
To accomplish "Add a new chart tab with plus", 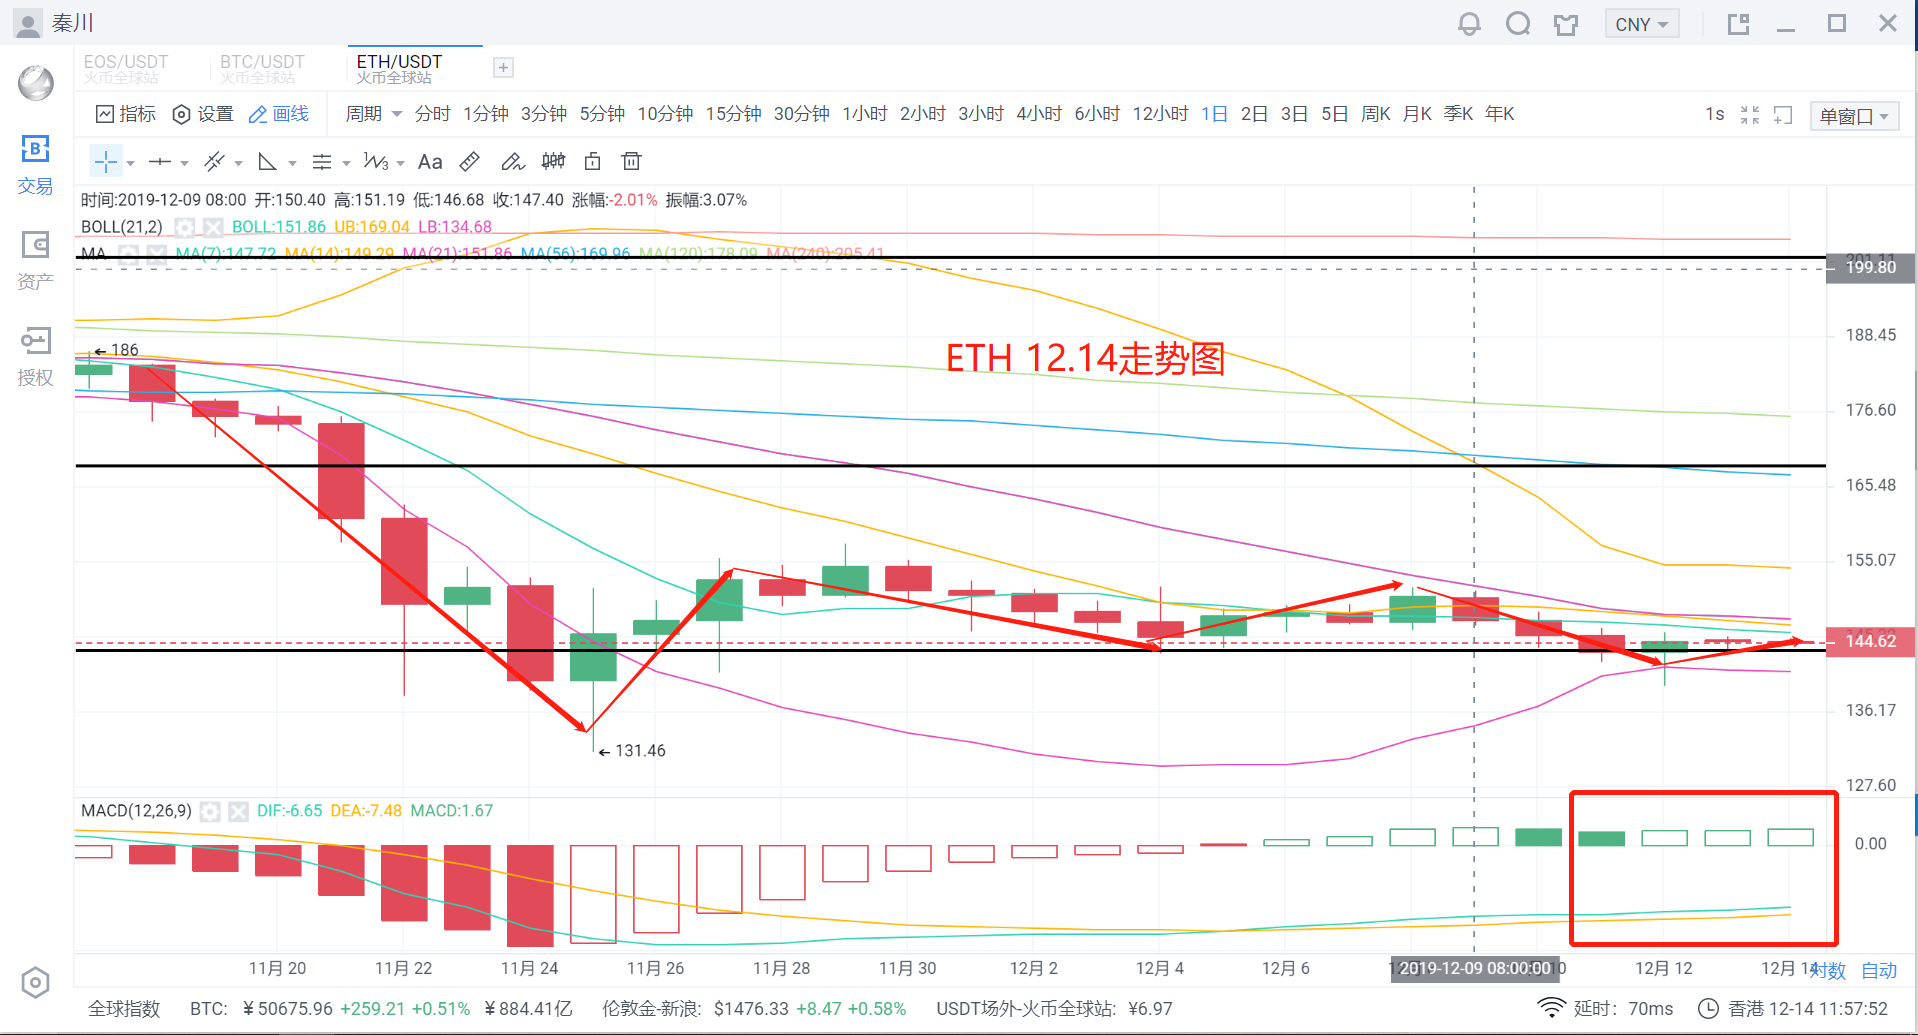I will pyautogui.click(x=503, y=67).
